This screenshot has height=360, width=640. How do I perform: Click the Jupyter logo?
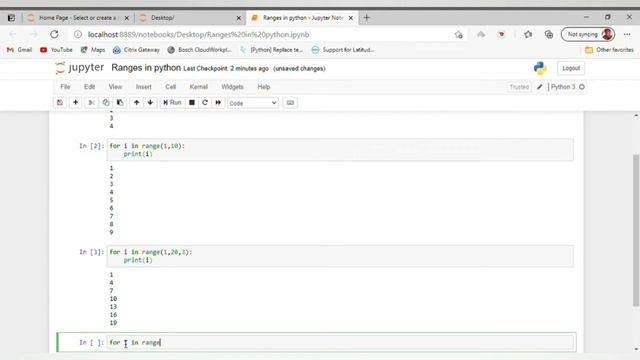(80, 68)
